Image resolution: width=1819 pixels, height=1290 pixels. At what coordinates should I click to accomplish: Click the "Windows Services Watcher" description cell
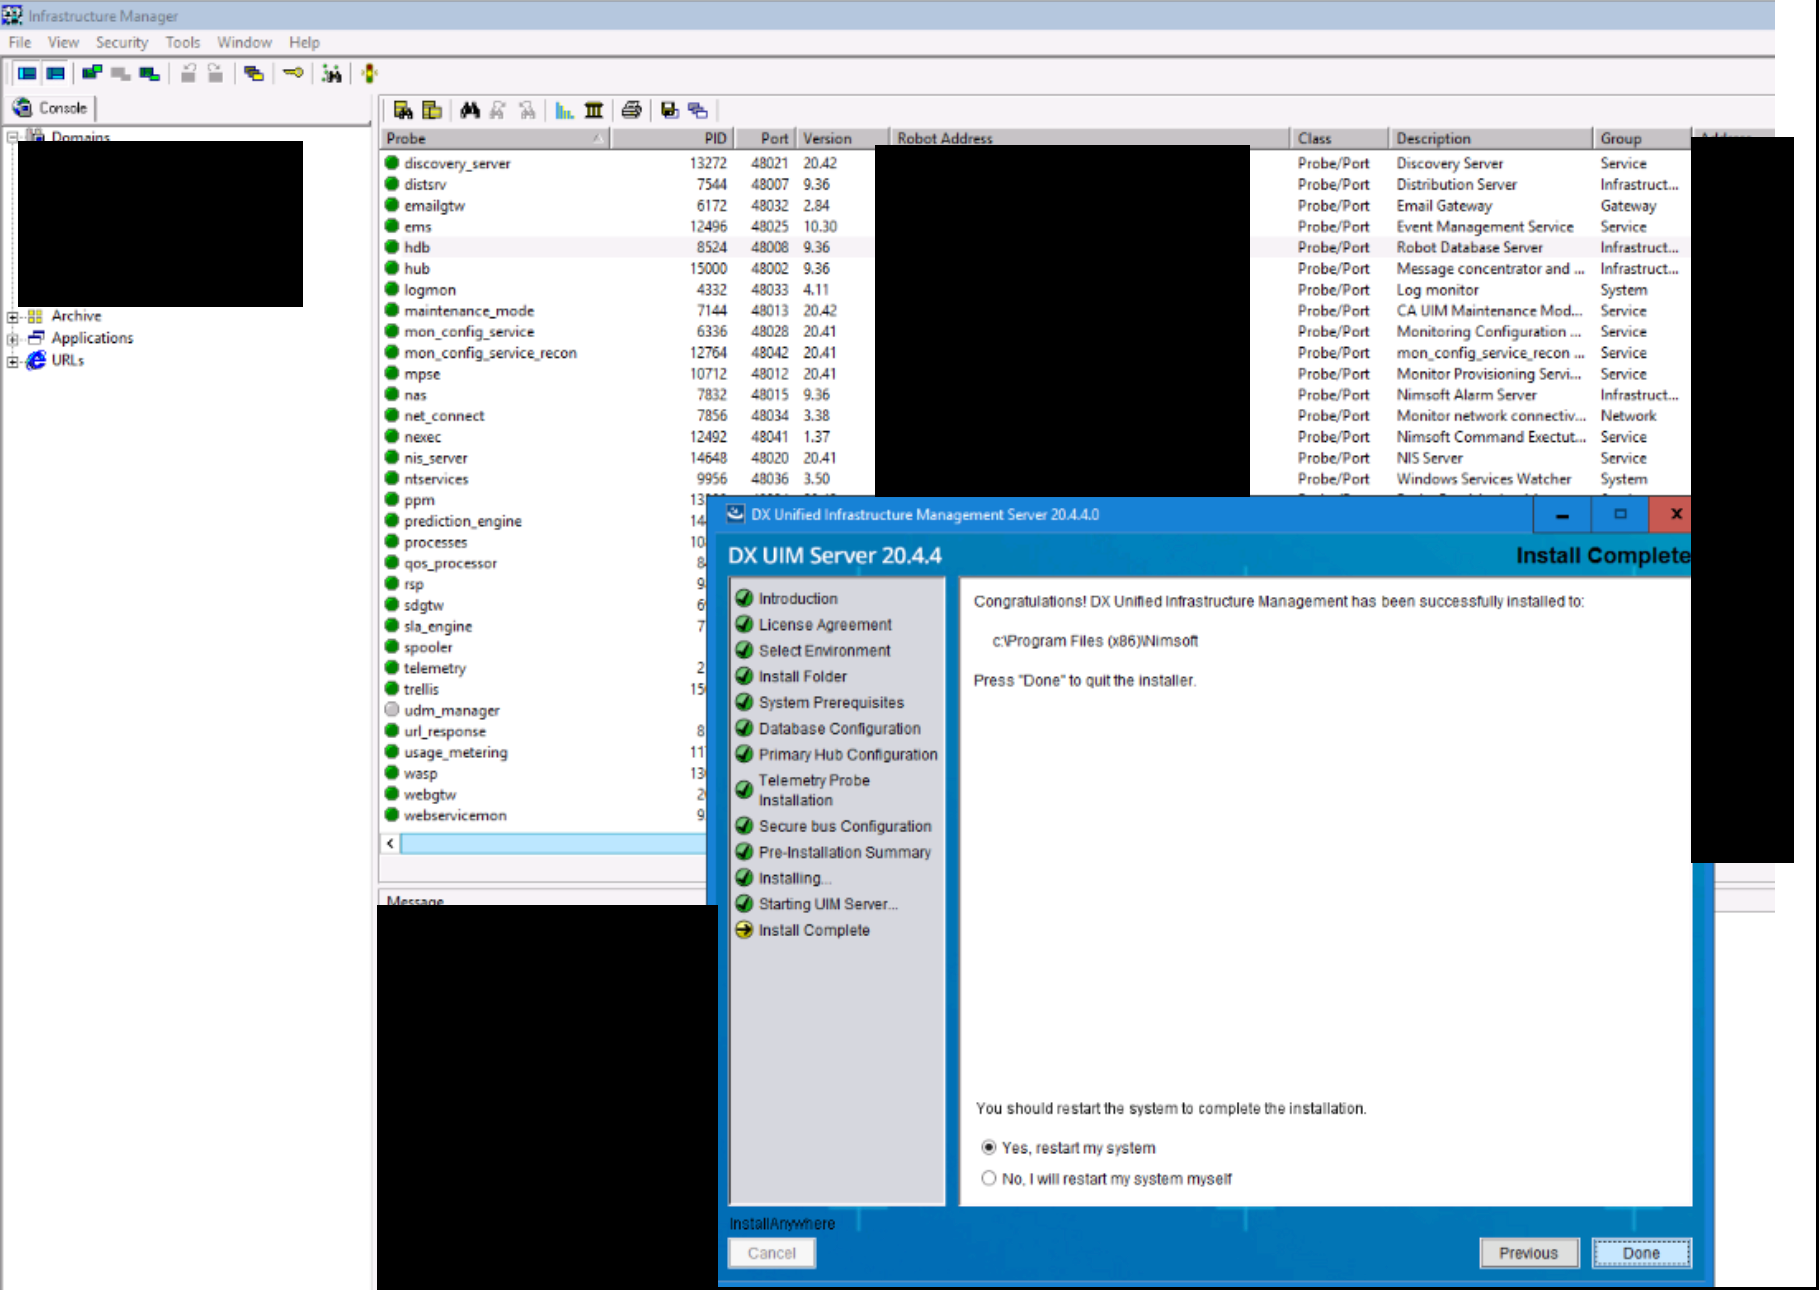[1484, 479]
